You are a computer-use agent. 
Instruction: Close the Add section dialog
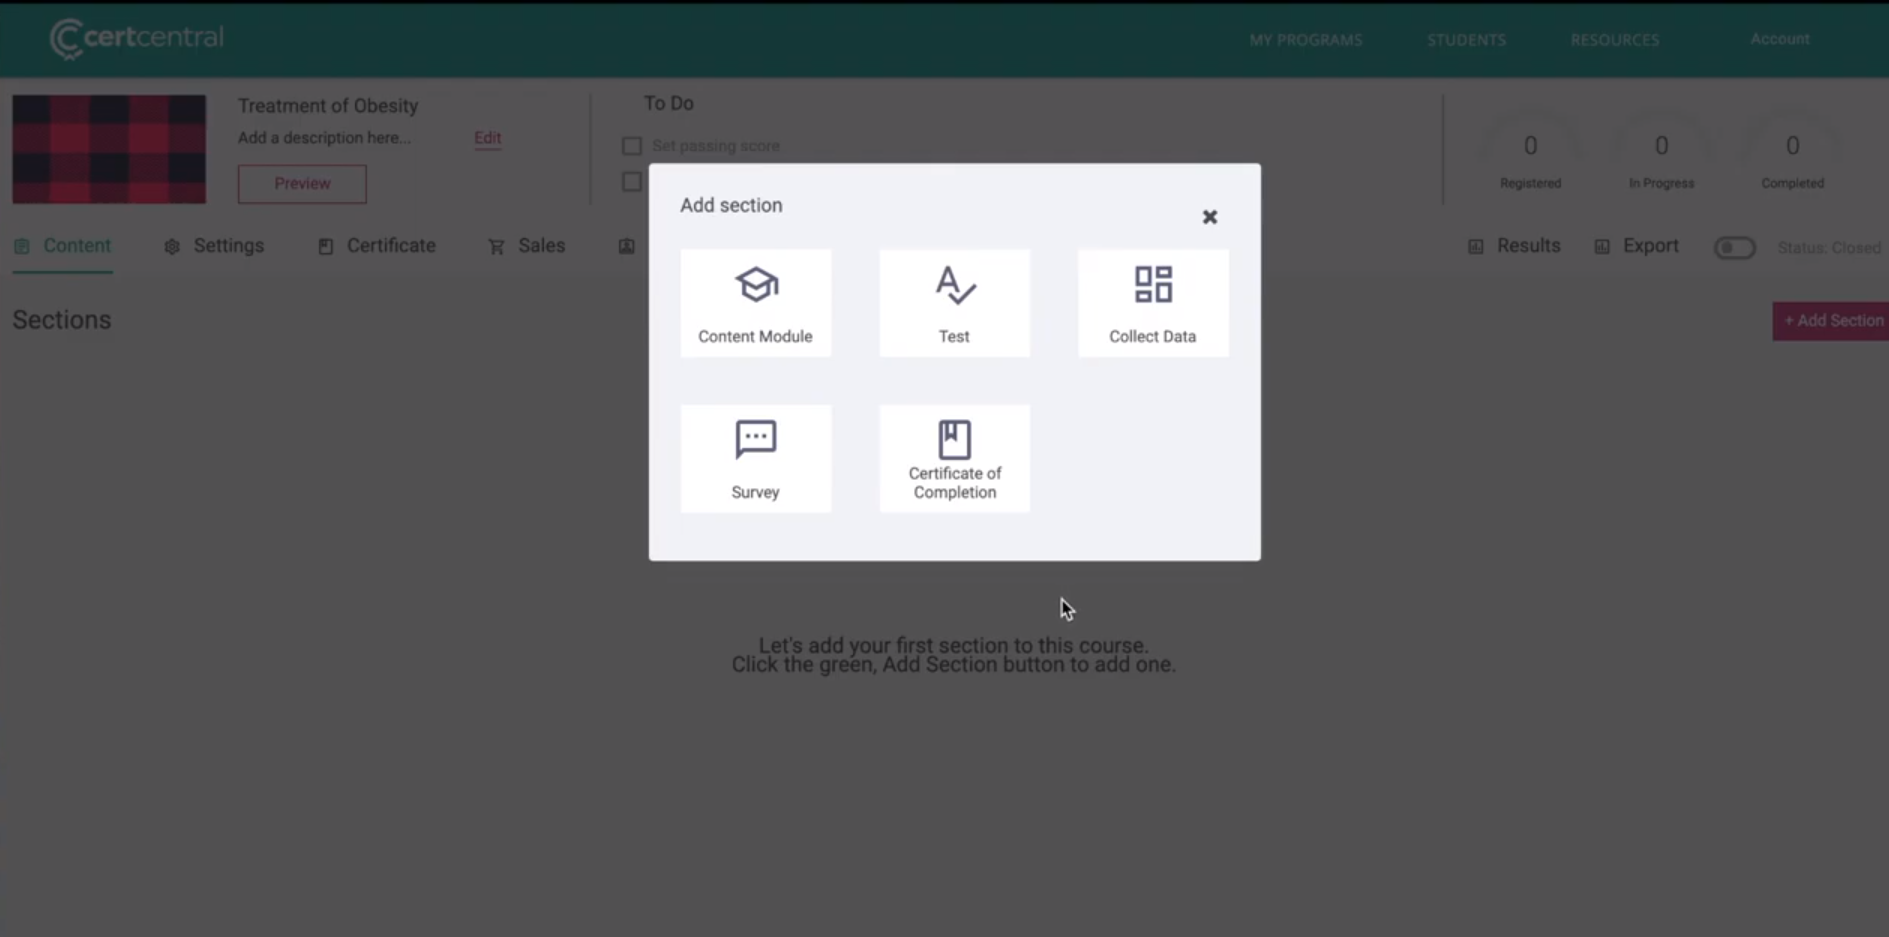1209,217
